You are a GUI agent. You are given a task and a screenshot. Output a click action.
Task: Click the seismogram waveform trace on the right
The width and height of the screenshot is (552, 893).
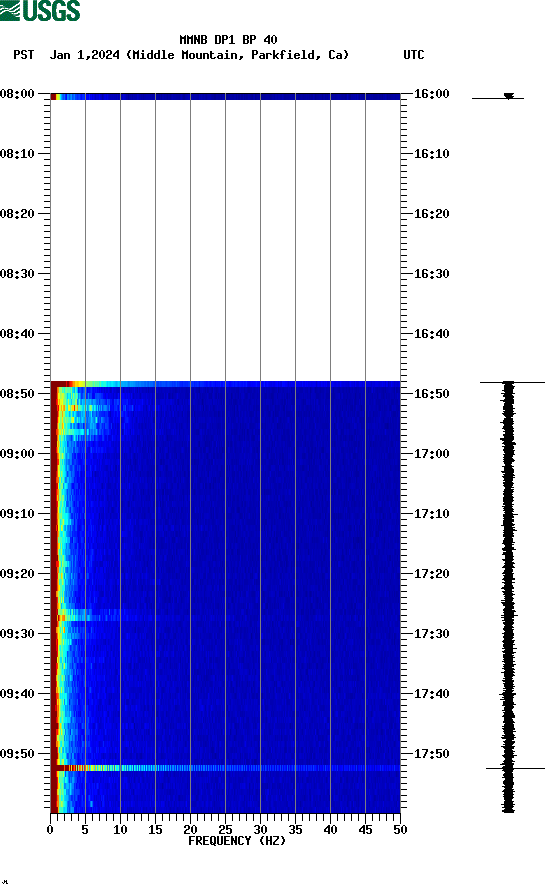pos(508,597)
